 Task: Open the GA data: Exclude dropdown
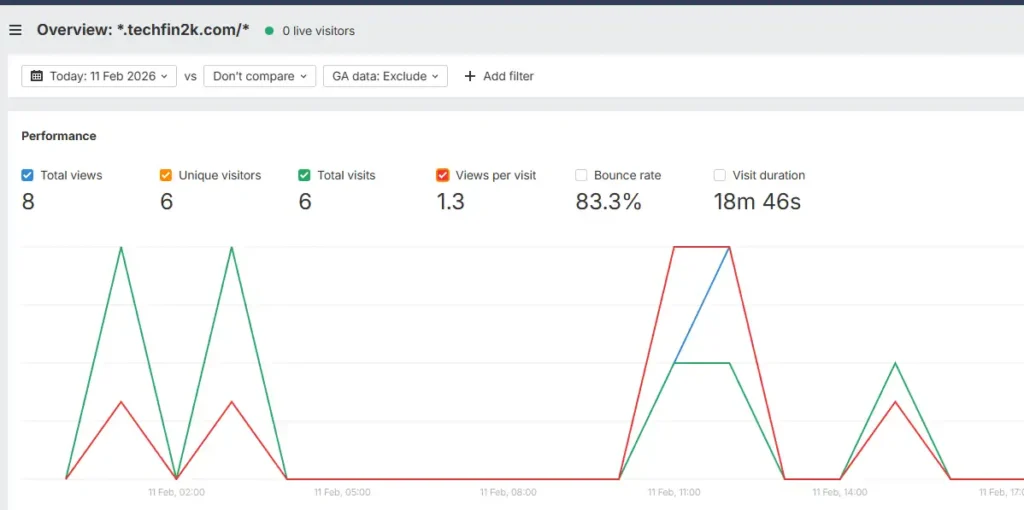(385, 76)
